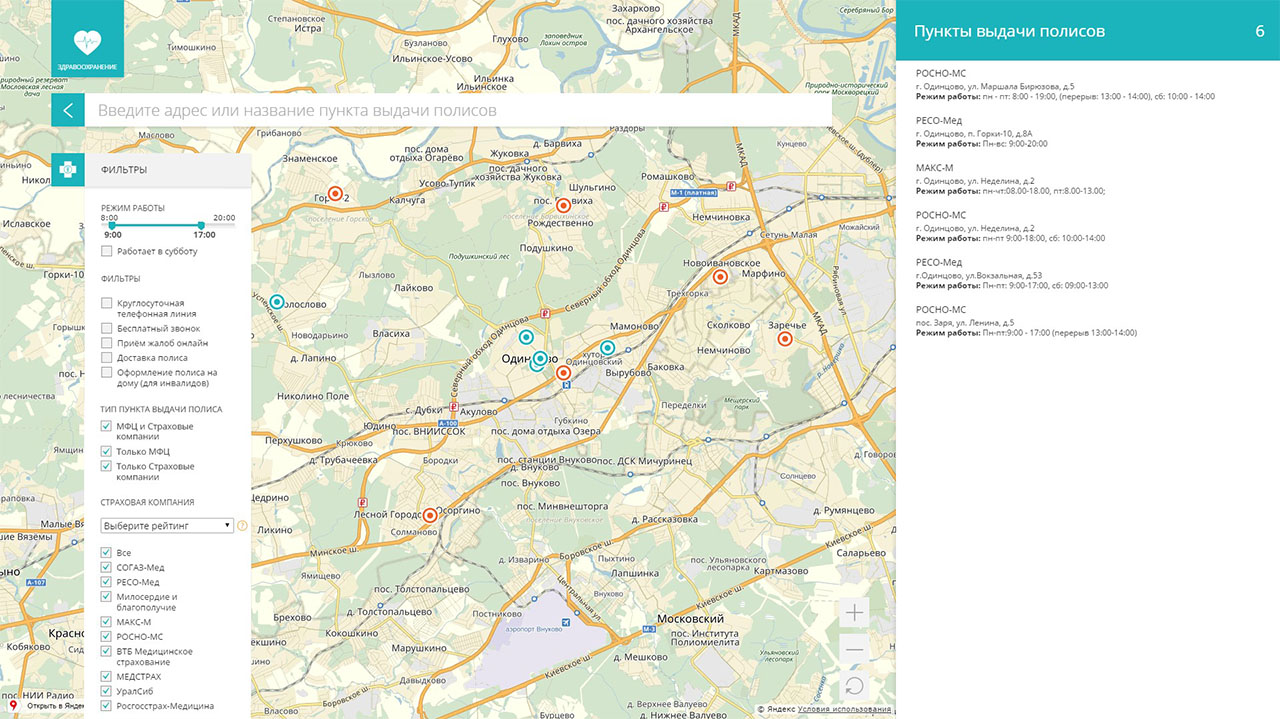Click the red marker near Горки-2
1280x719 pixels.
335,194
